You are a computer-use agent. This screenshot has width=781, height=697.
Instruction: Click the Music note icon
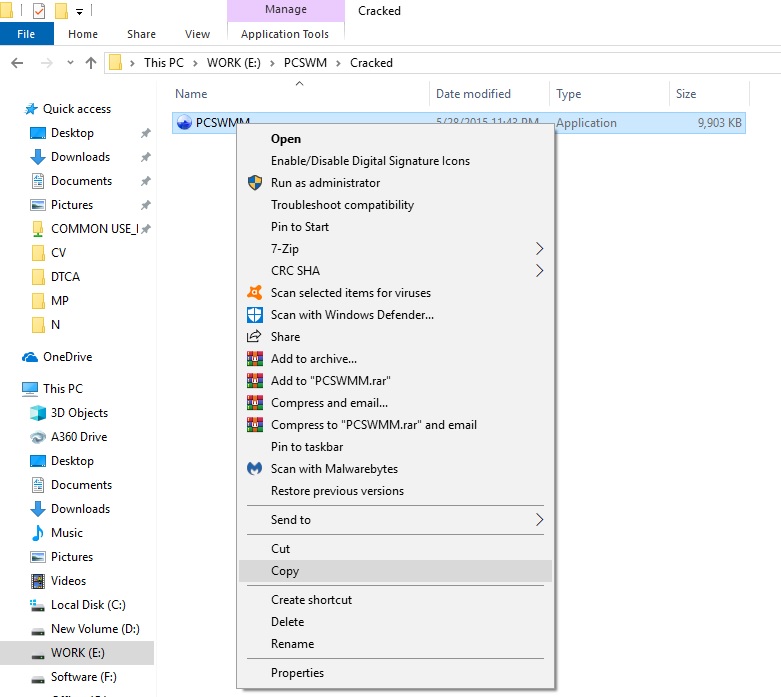[x=37, y=533]
